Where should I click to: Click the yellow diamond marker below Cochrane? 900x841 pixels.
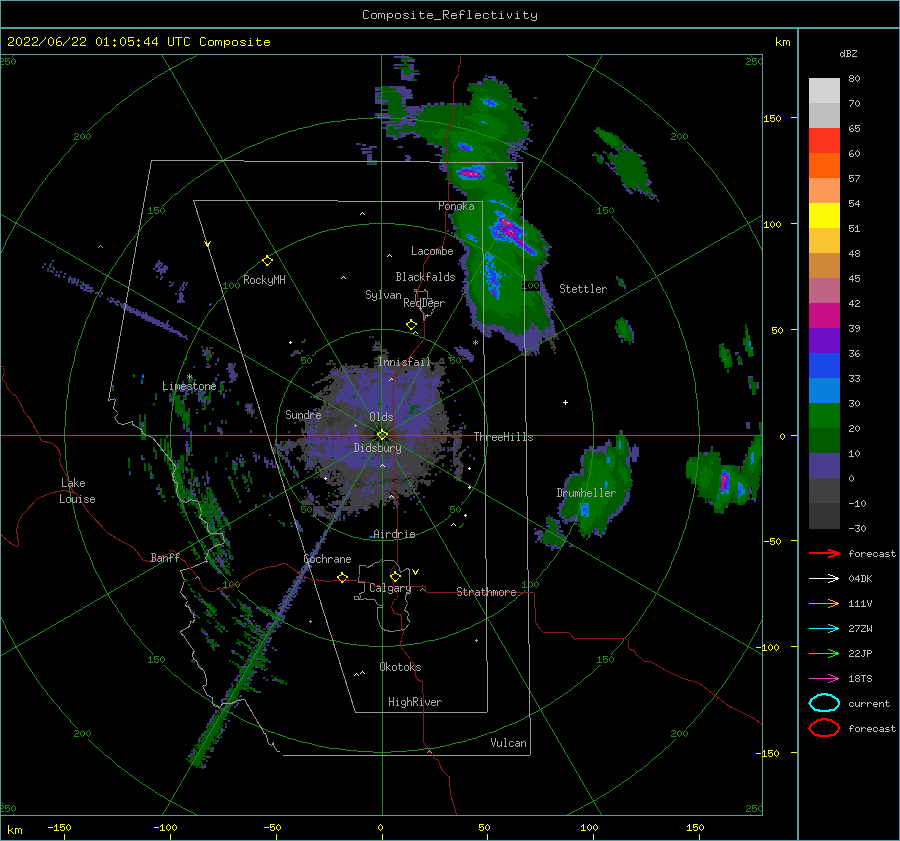pos(343,577)
